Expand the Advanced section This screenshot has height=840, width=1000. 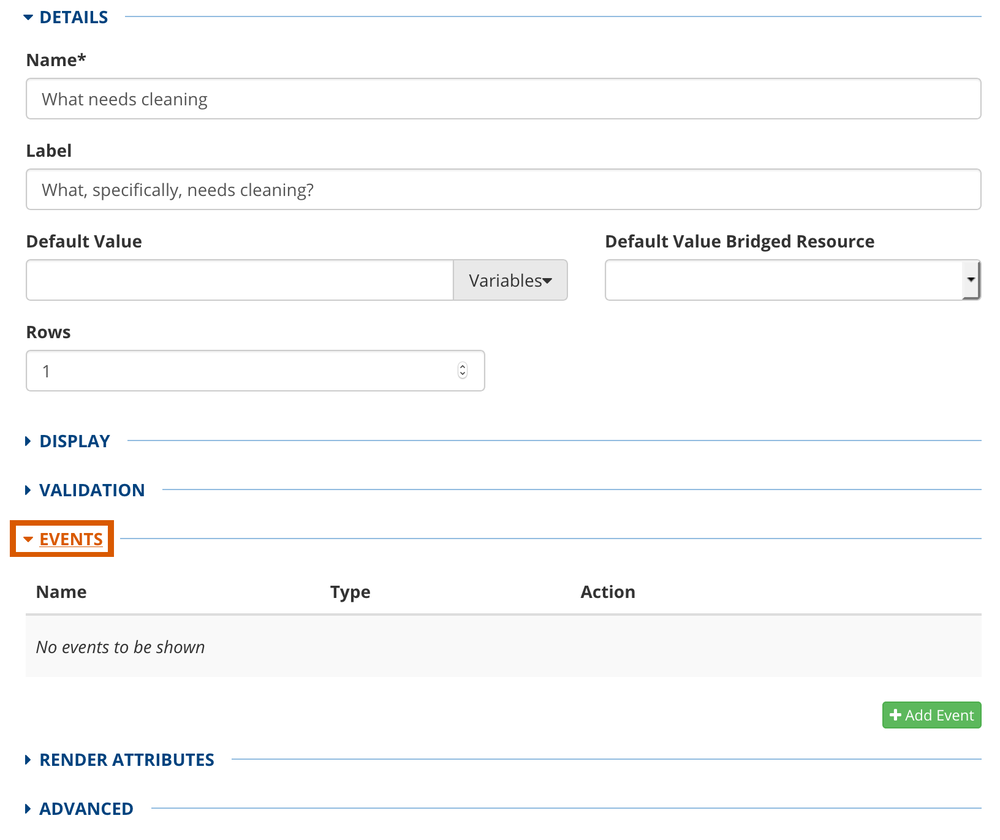pos(86,808)
